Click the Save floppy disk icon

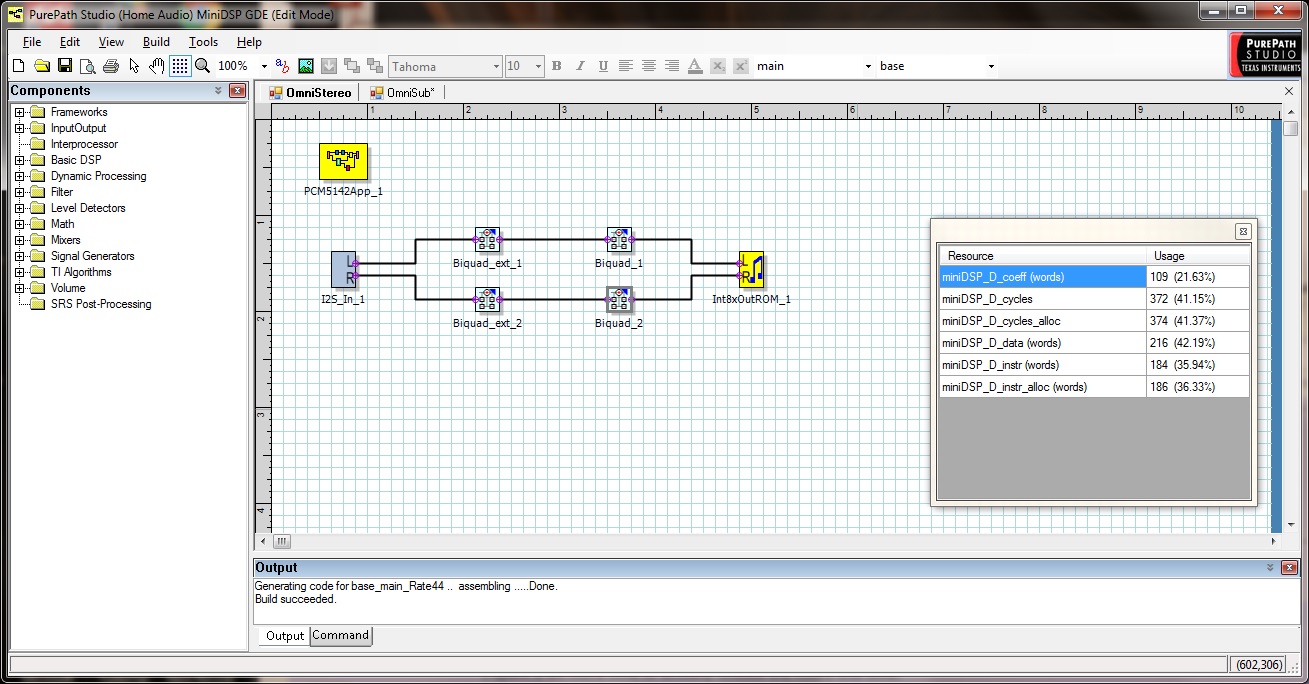pyautogui.click(x=64, y=66)
